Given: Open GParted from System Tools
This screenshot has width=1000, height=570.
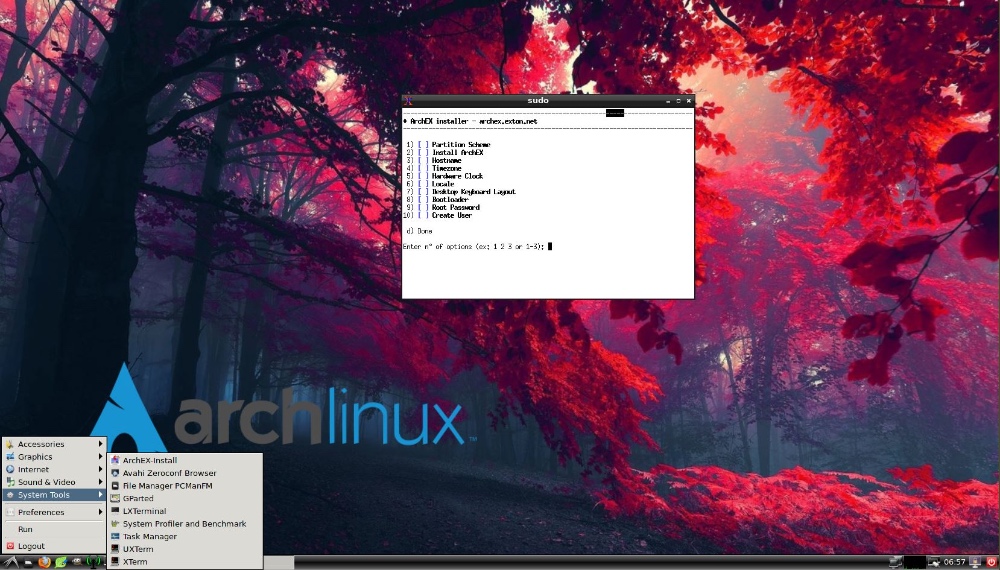Looking at the screenshot, I should (x=138, y=498).
